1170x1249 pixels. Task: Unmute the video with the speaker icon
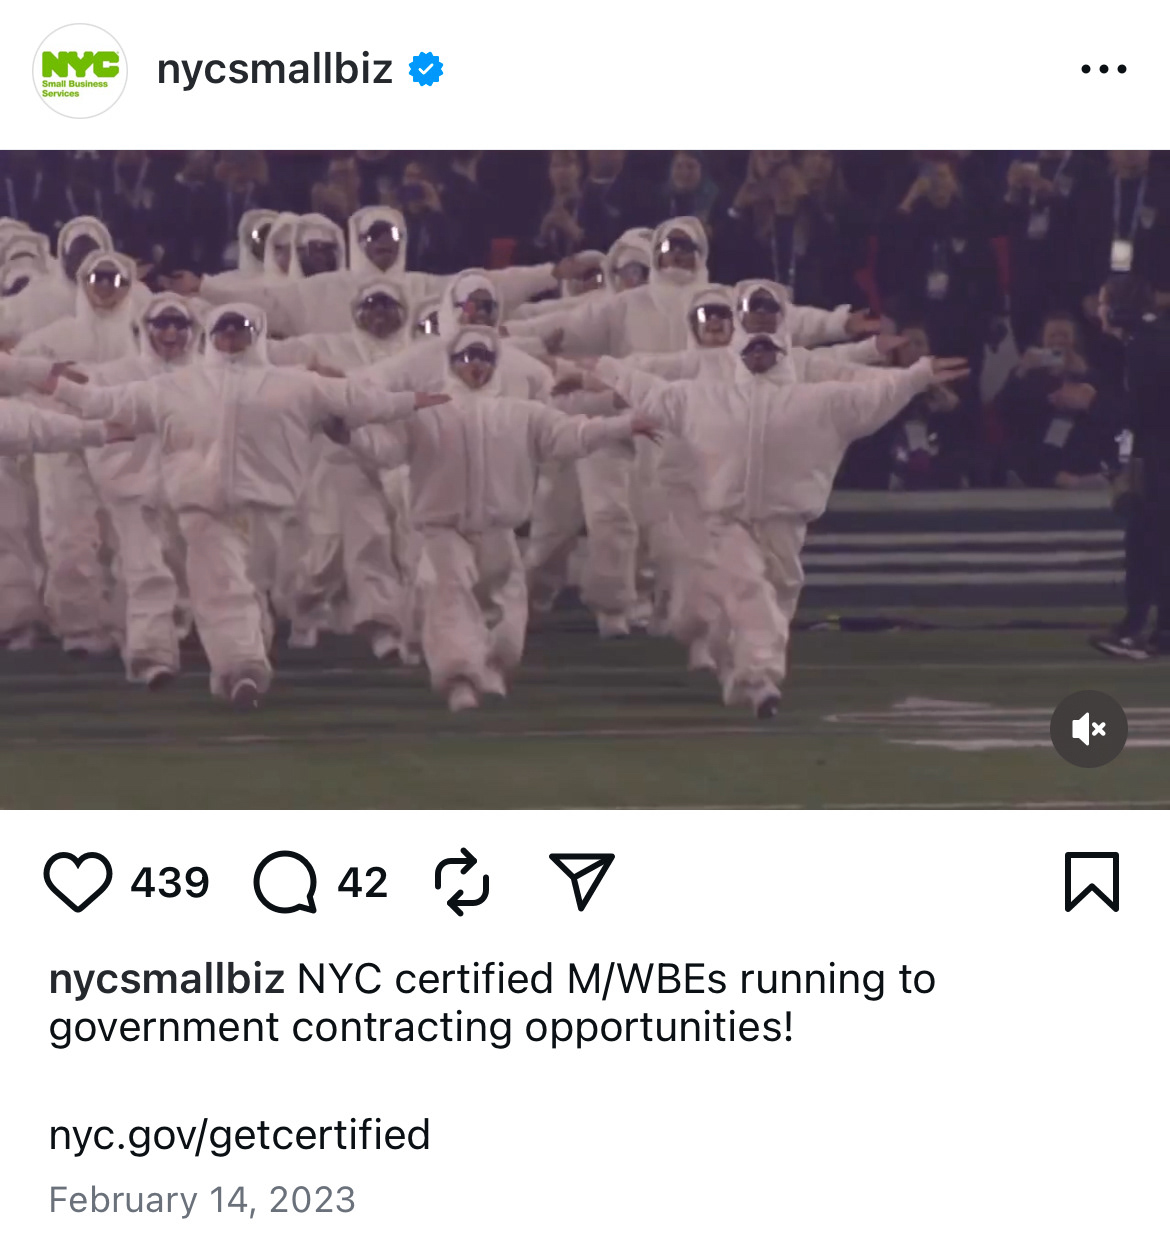1089,729
